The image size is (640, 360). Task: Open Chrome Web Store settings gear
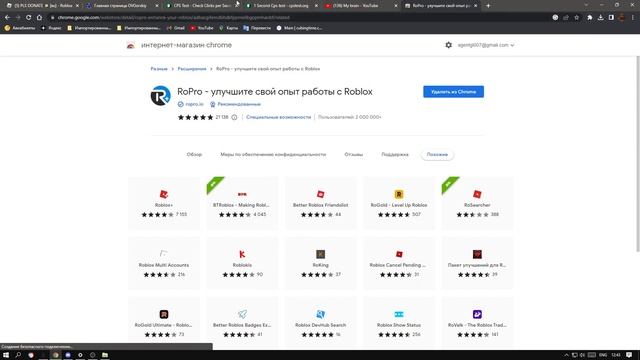(448, 45)
